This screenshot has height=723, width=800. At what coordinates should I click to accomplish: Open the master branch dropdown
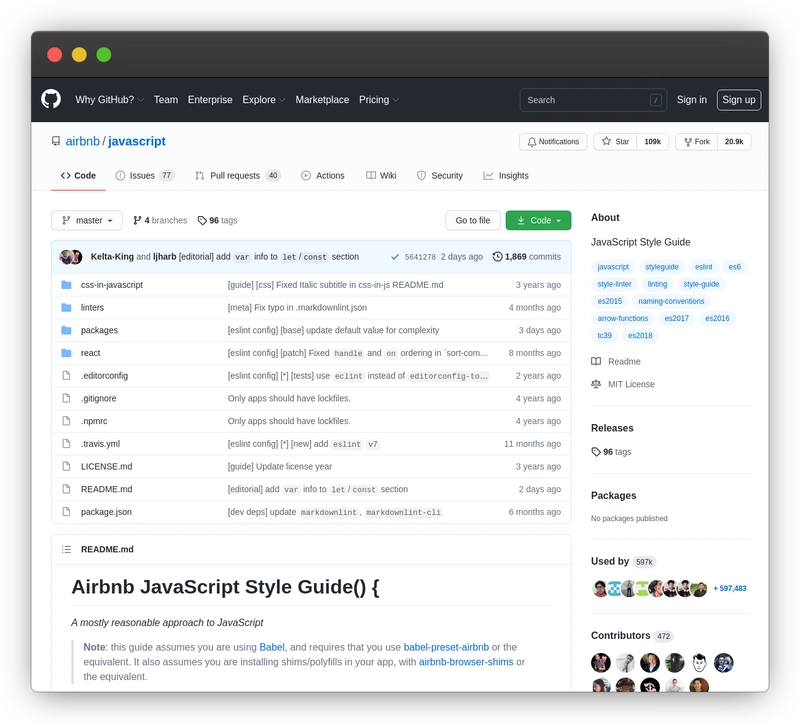pyautogui.click(x=87, y=220)
